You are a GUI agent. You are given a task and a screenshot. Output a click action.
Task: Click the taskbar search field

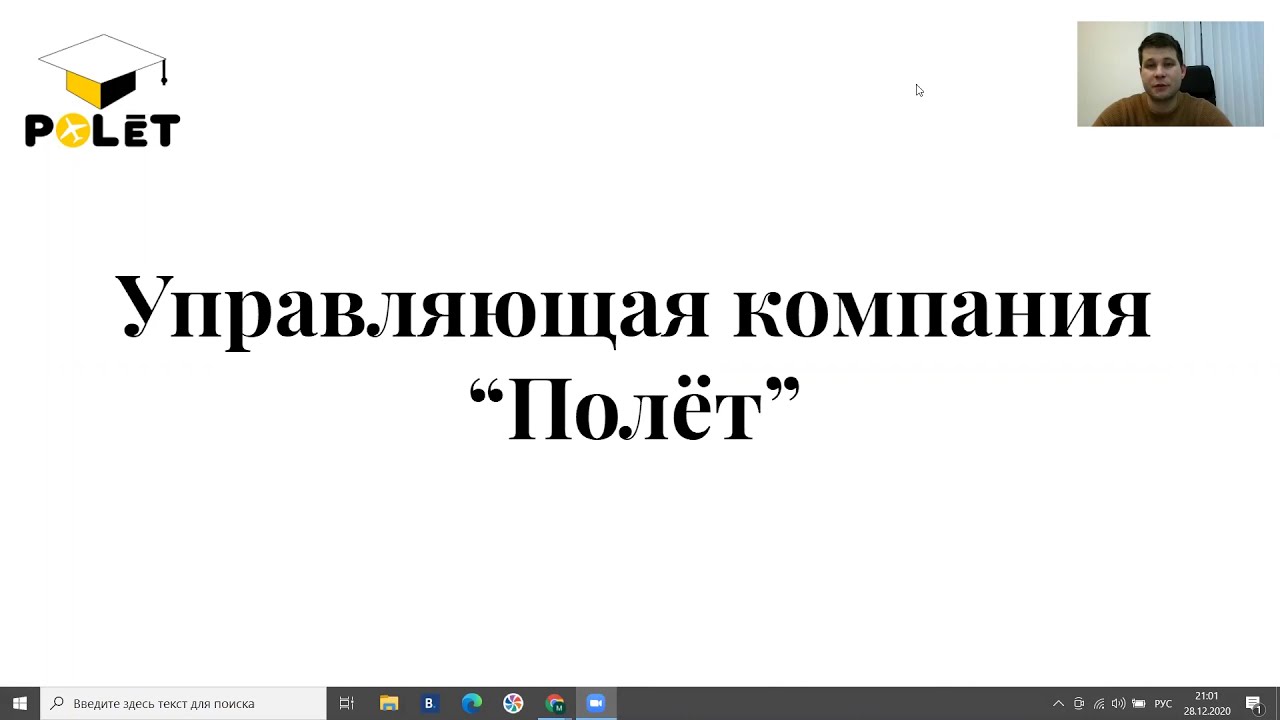click(x=183, y=703)
